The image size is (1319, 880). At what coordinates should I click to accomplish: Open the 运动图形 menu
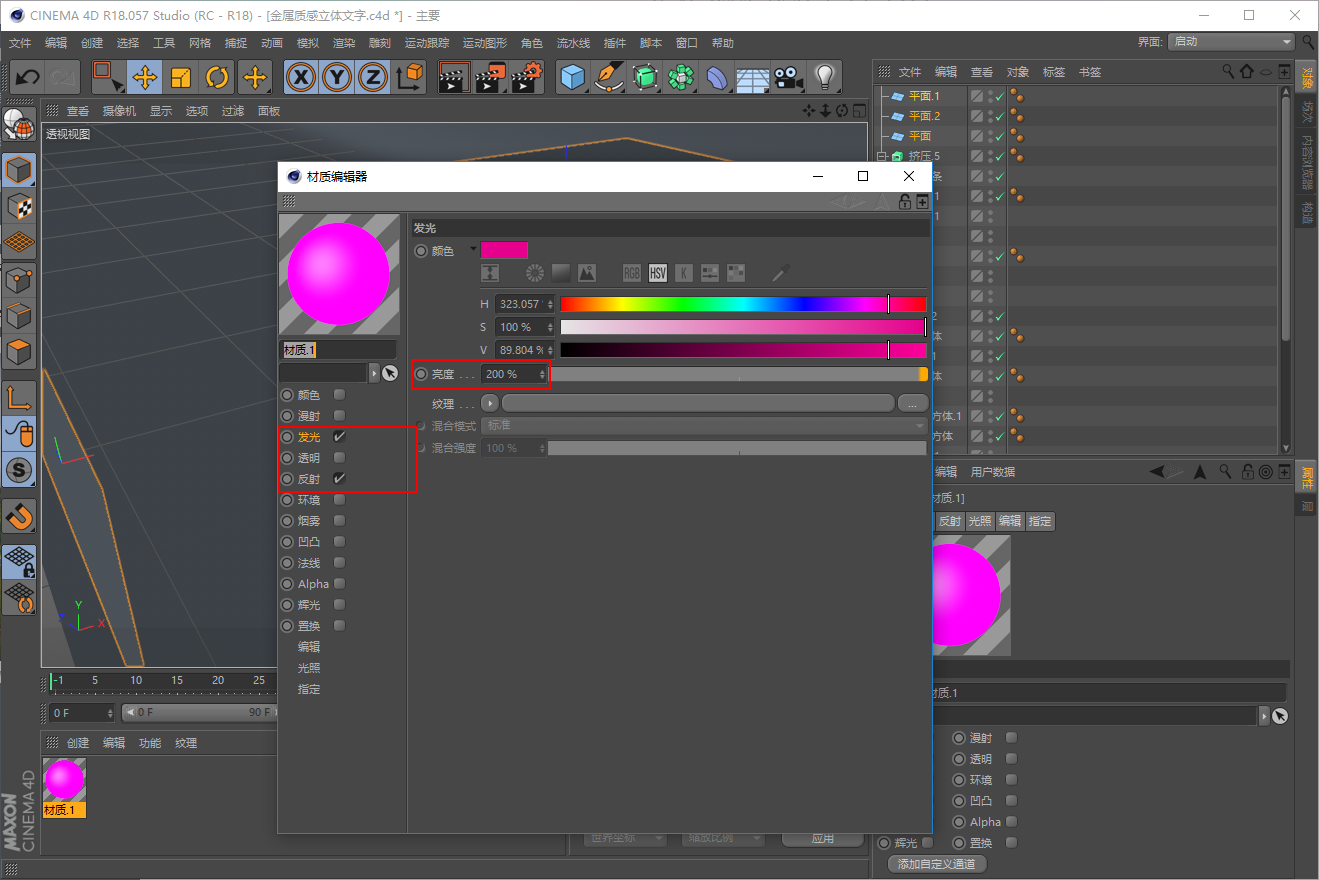click(x=485, y=43)
